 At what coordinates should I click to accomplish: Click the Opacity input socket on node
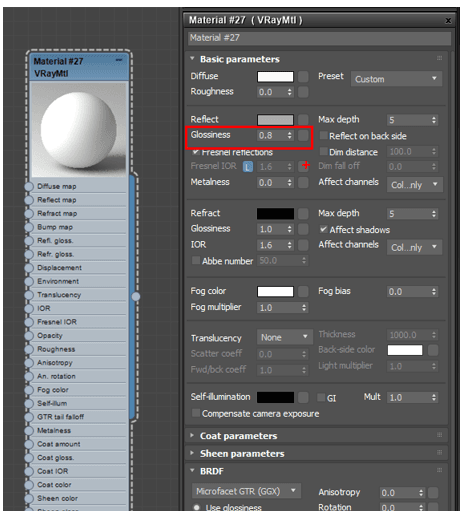29,336
